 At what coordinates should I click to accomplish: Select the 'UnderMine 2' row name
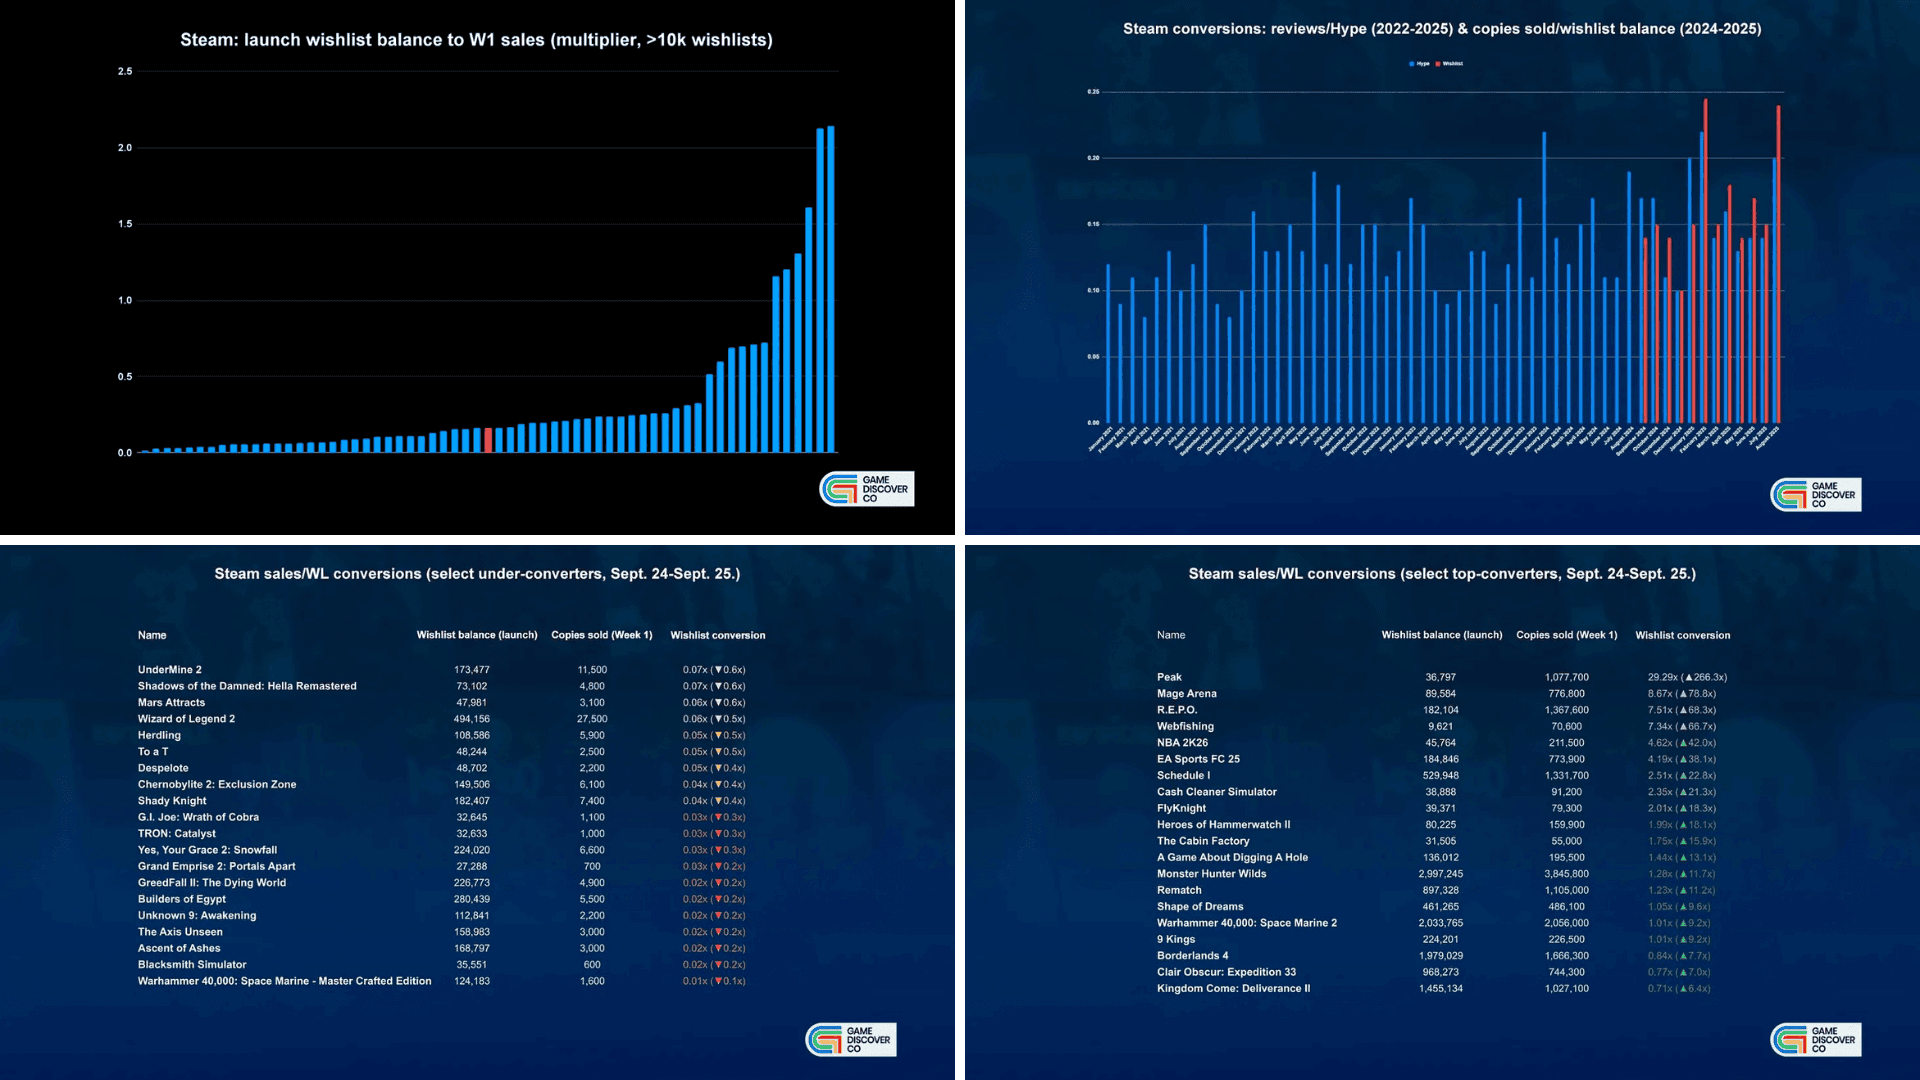tap(170, 670)
